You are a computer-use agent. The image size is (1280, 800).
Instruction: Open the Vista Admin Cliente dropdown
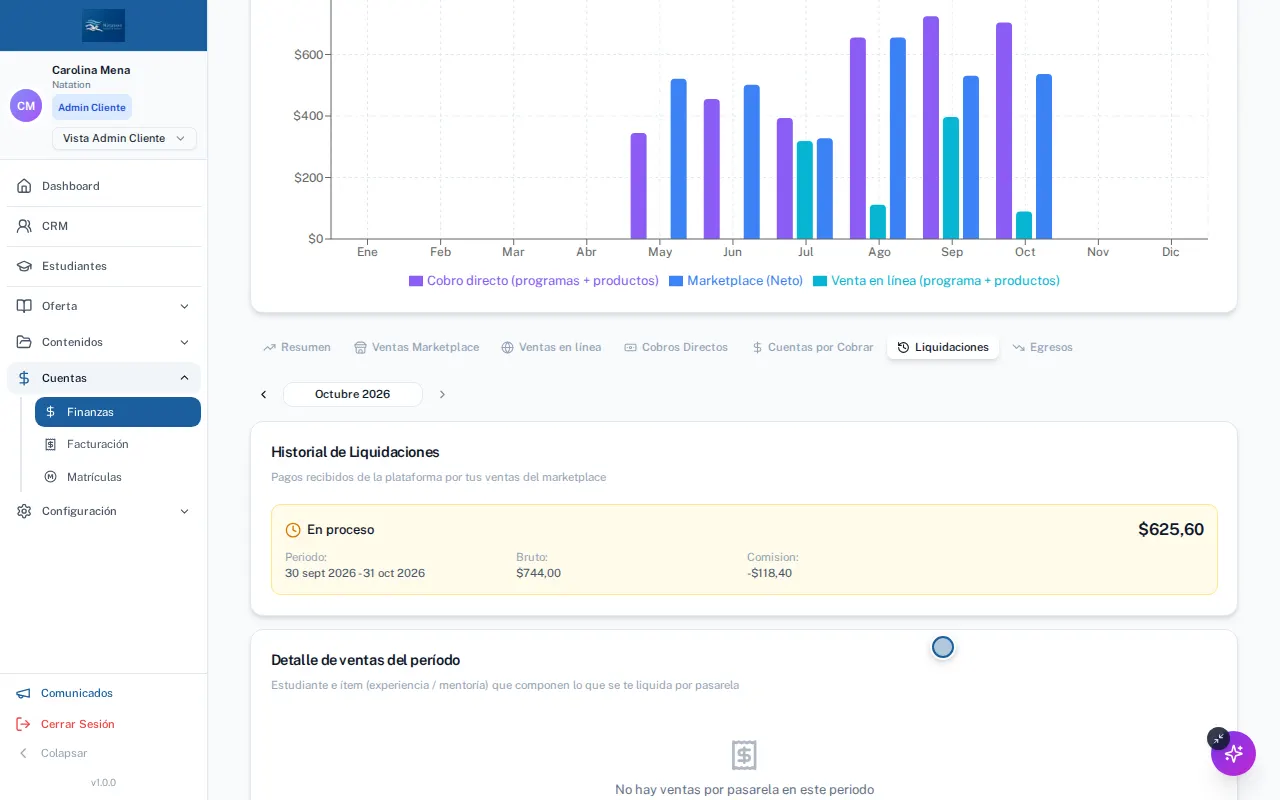[124, 138]
